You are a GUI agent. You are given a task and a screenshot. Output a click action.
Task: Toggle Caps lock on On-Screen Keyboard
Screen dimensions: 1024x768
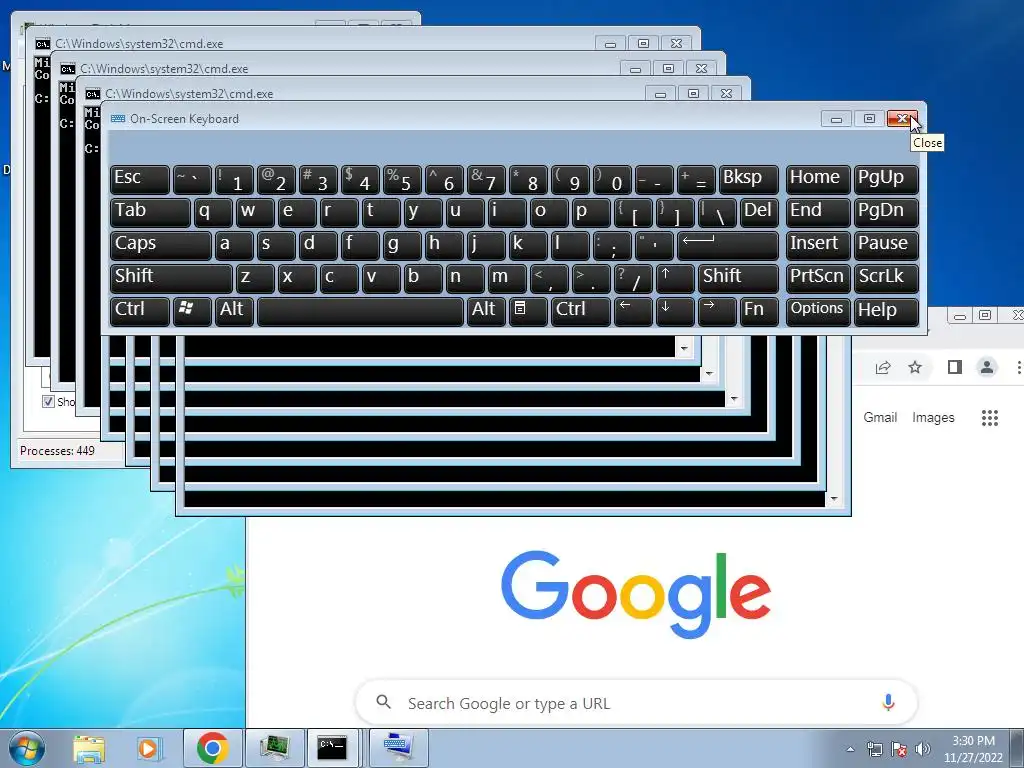pos(161,246)
